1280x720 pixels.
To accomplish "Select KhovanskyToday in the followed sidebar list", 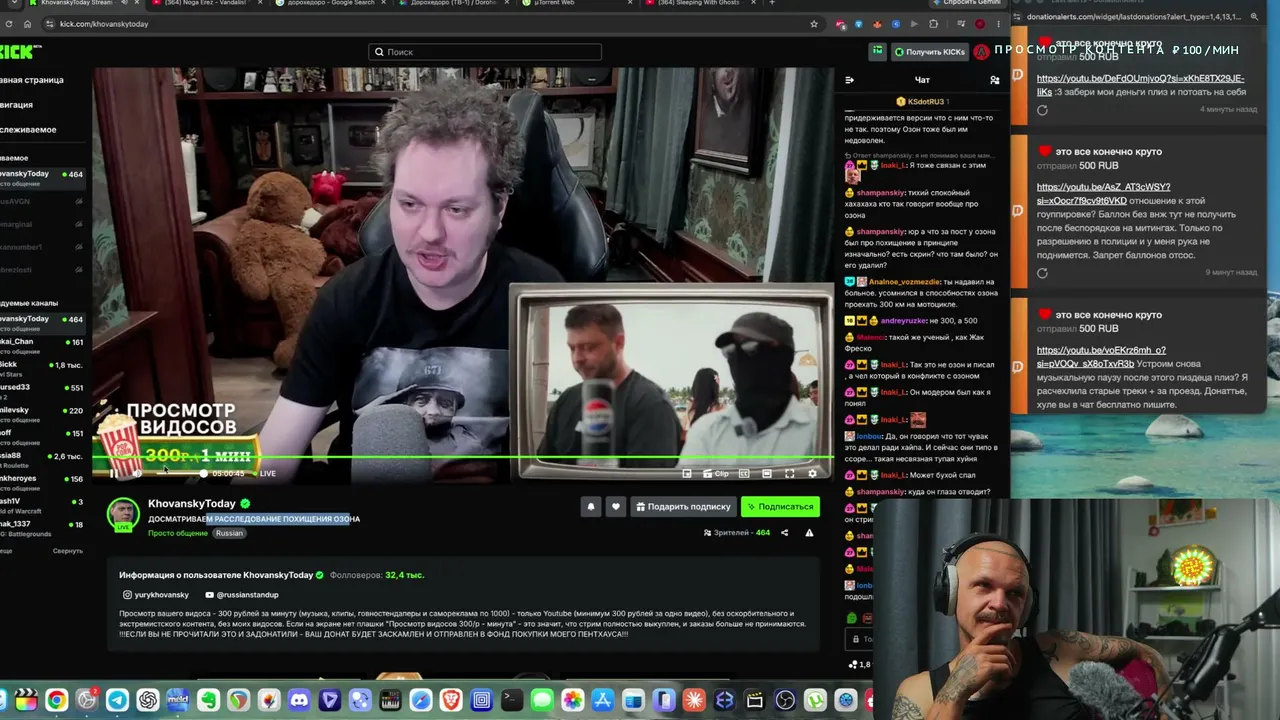I will coord(42,178).
